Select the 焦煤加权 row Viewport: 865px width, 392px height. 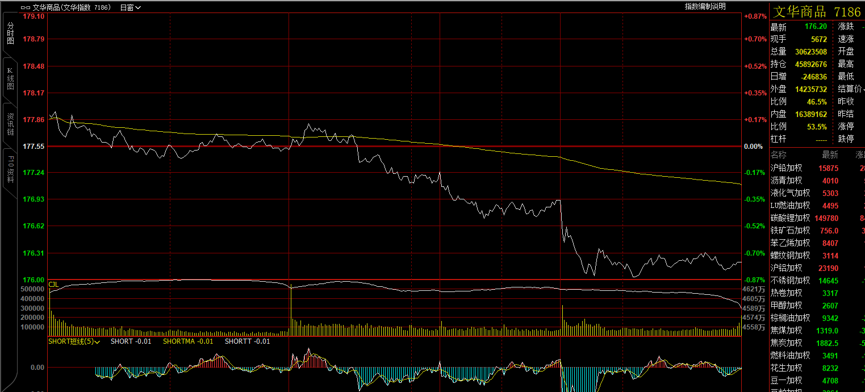(818, 331)
